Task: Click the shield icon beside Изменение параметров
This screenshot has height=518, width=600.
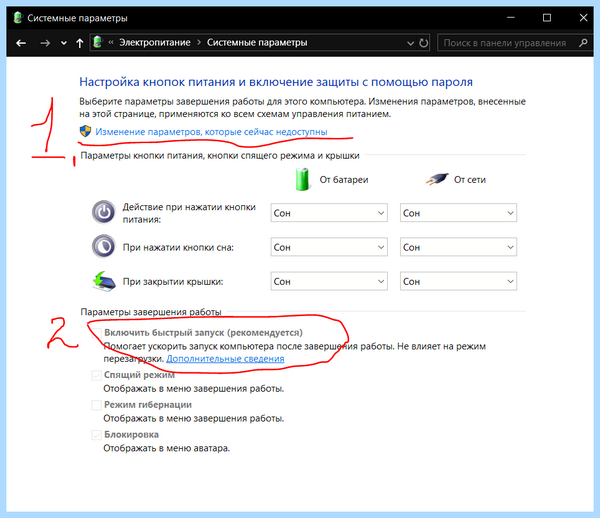Action: click(x=85, y=131)
